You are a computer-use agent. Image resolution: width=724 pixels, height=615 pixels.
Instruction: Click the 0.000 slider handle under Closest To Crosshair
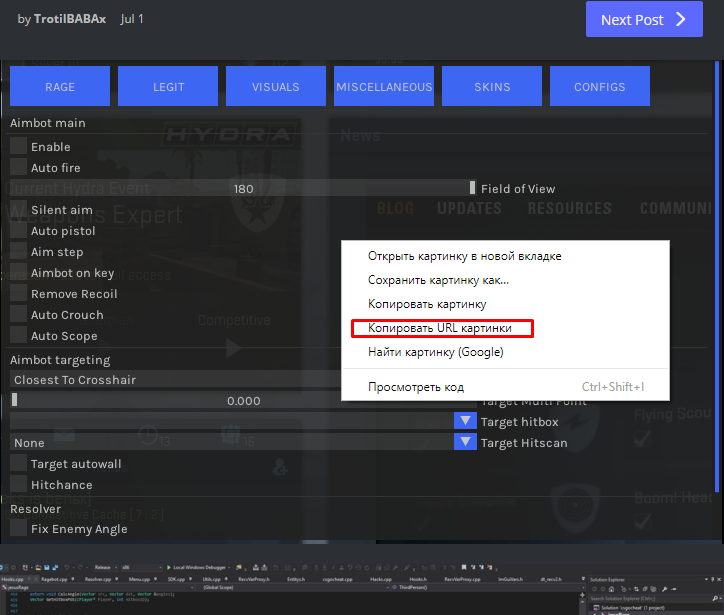coord(15,400)
